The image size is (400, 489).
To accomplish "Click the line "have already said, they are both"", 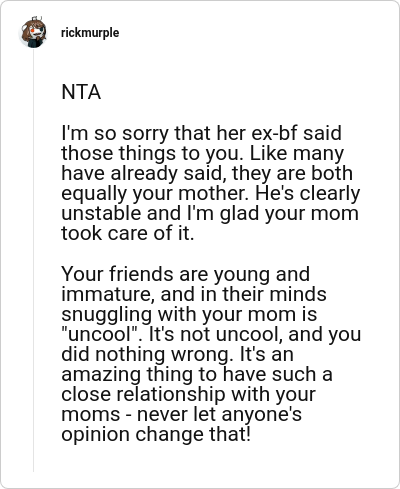I will [x=207, y=174].
